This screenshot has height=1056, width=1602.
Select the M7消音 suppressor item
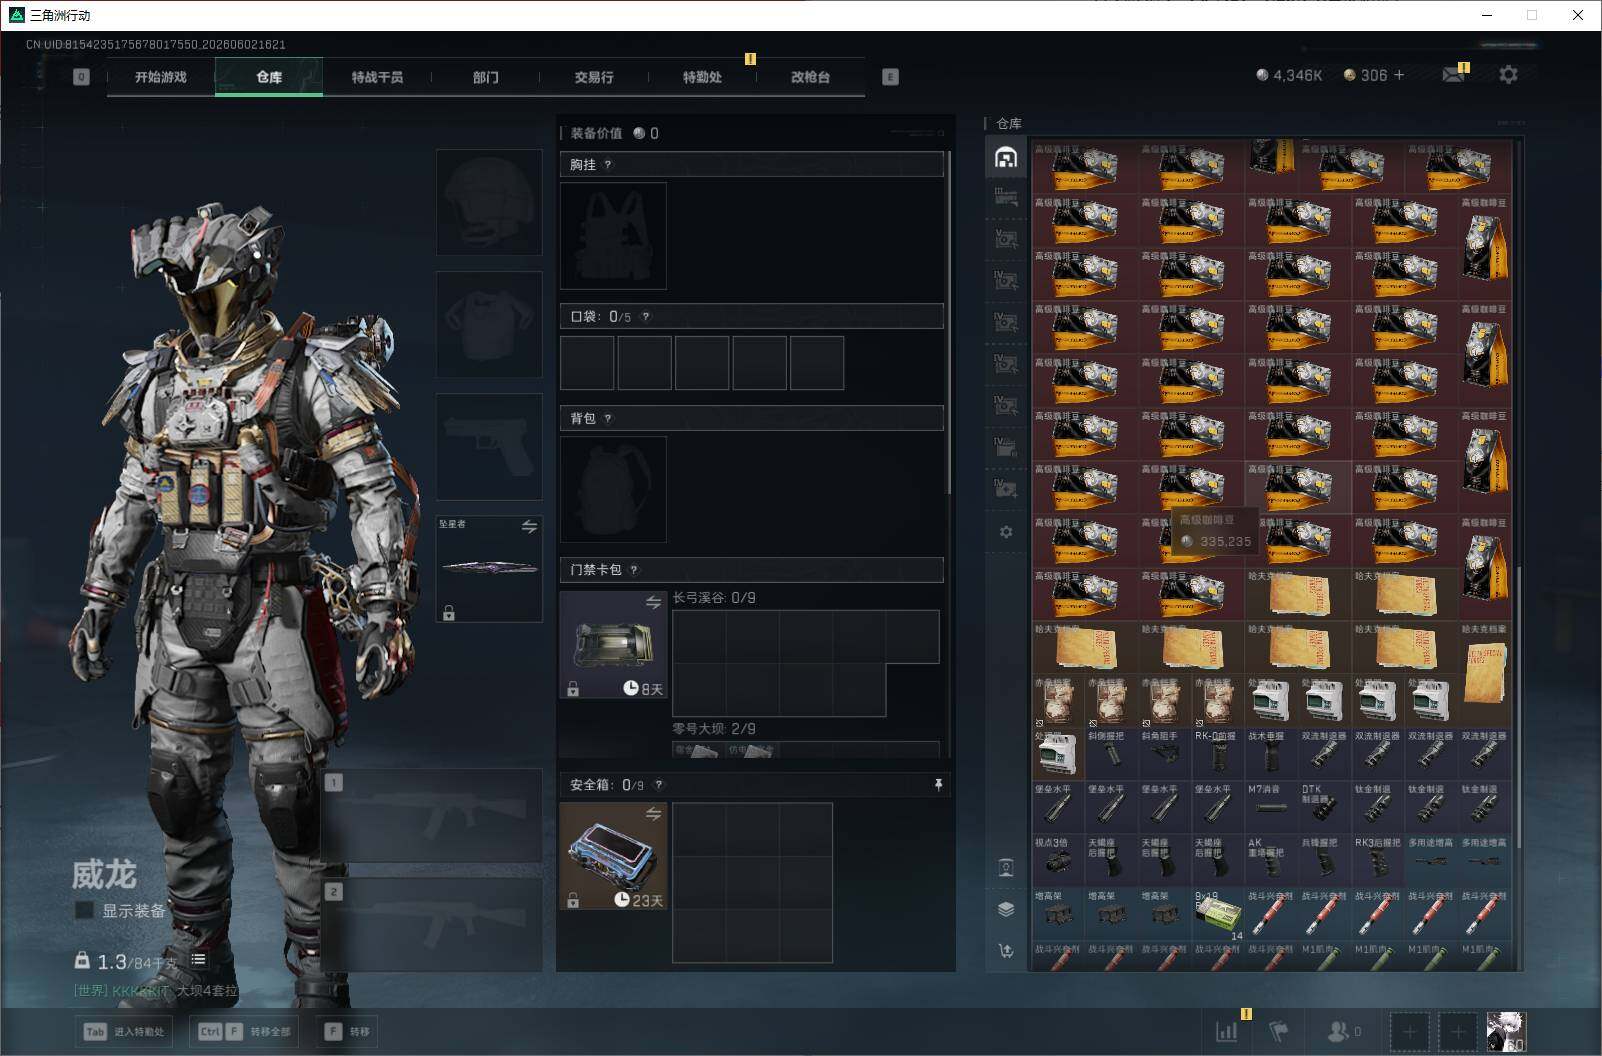(x=1271, y=808)
